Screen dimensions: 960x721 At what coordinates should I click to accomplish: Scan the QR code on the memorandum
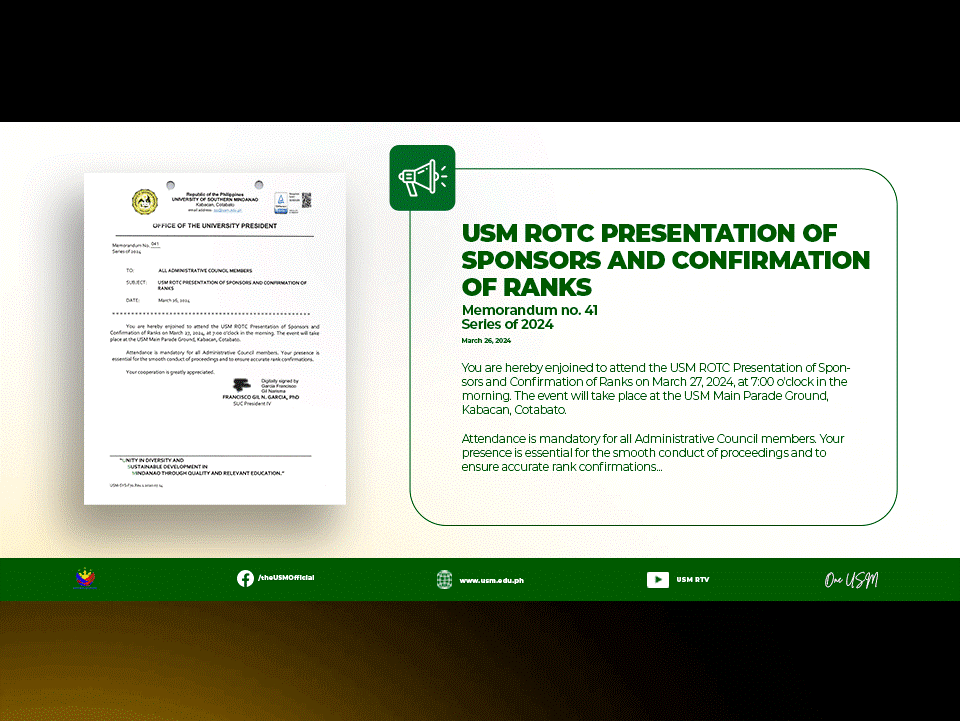[x=308, y=199]
